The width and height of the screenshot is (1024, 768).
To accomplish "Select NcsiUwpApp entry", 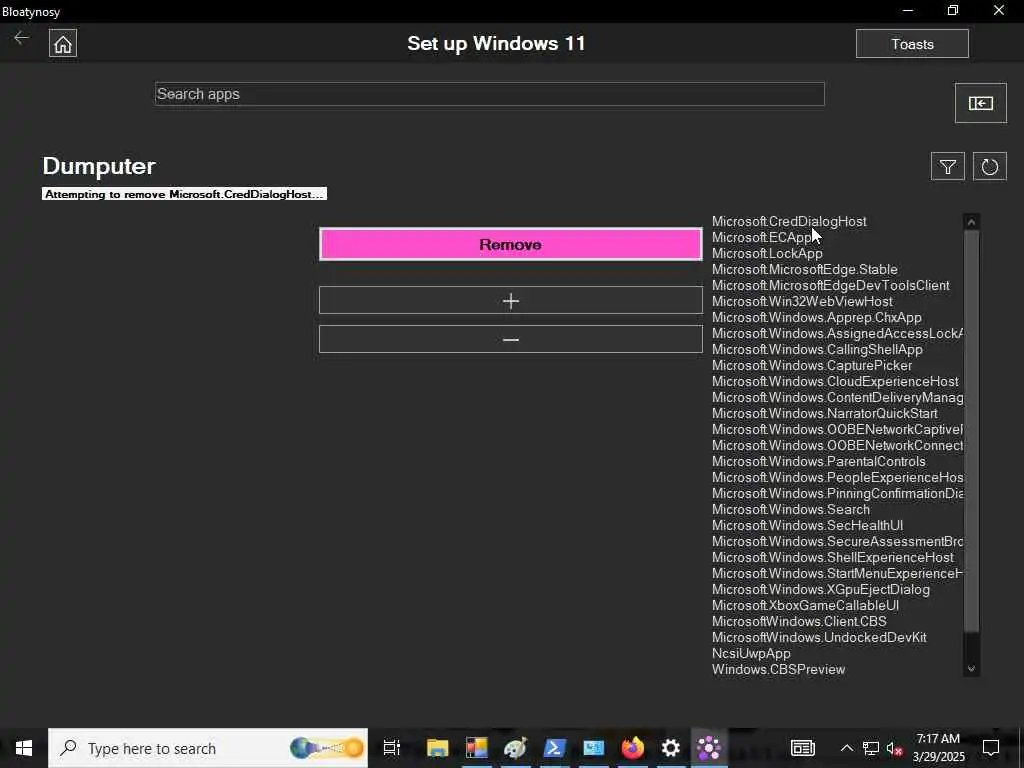I will click(751, 654).
